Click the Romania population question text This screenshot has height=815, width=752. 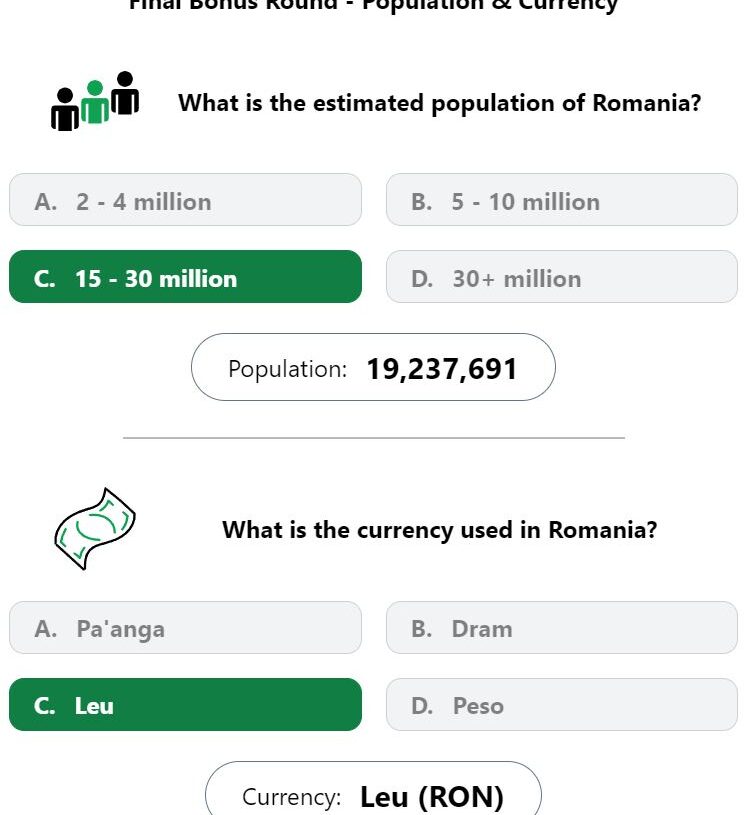[440, 103]
